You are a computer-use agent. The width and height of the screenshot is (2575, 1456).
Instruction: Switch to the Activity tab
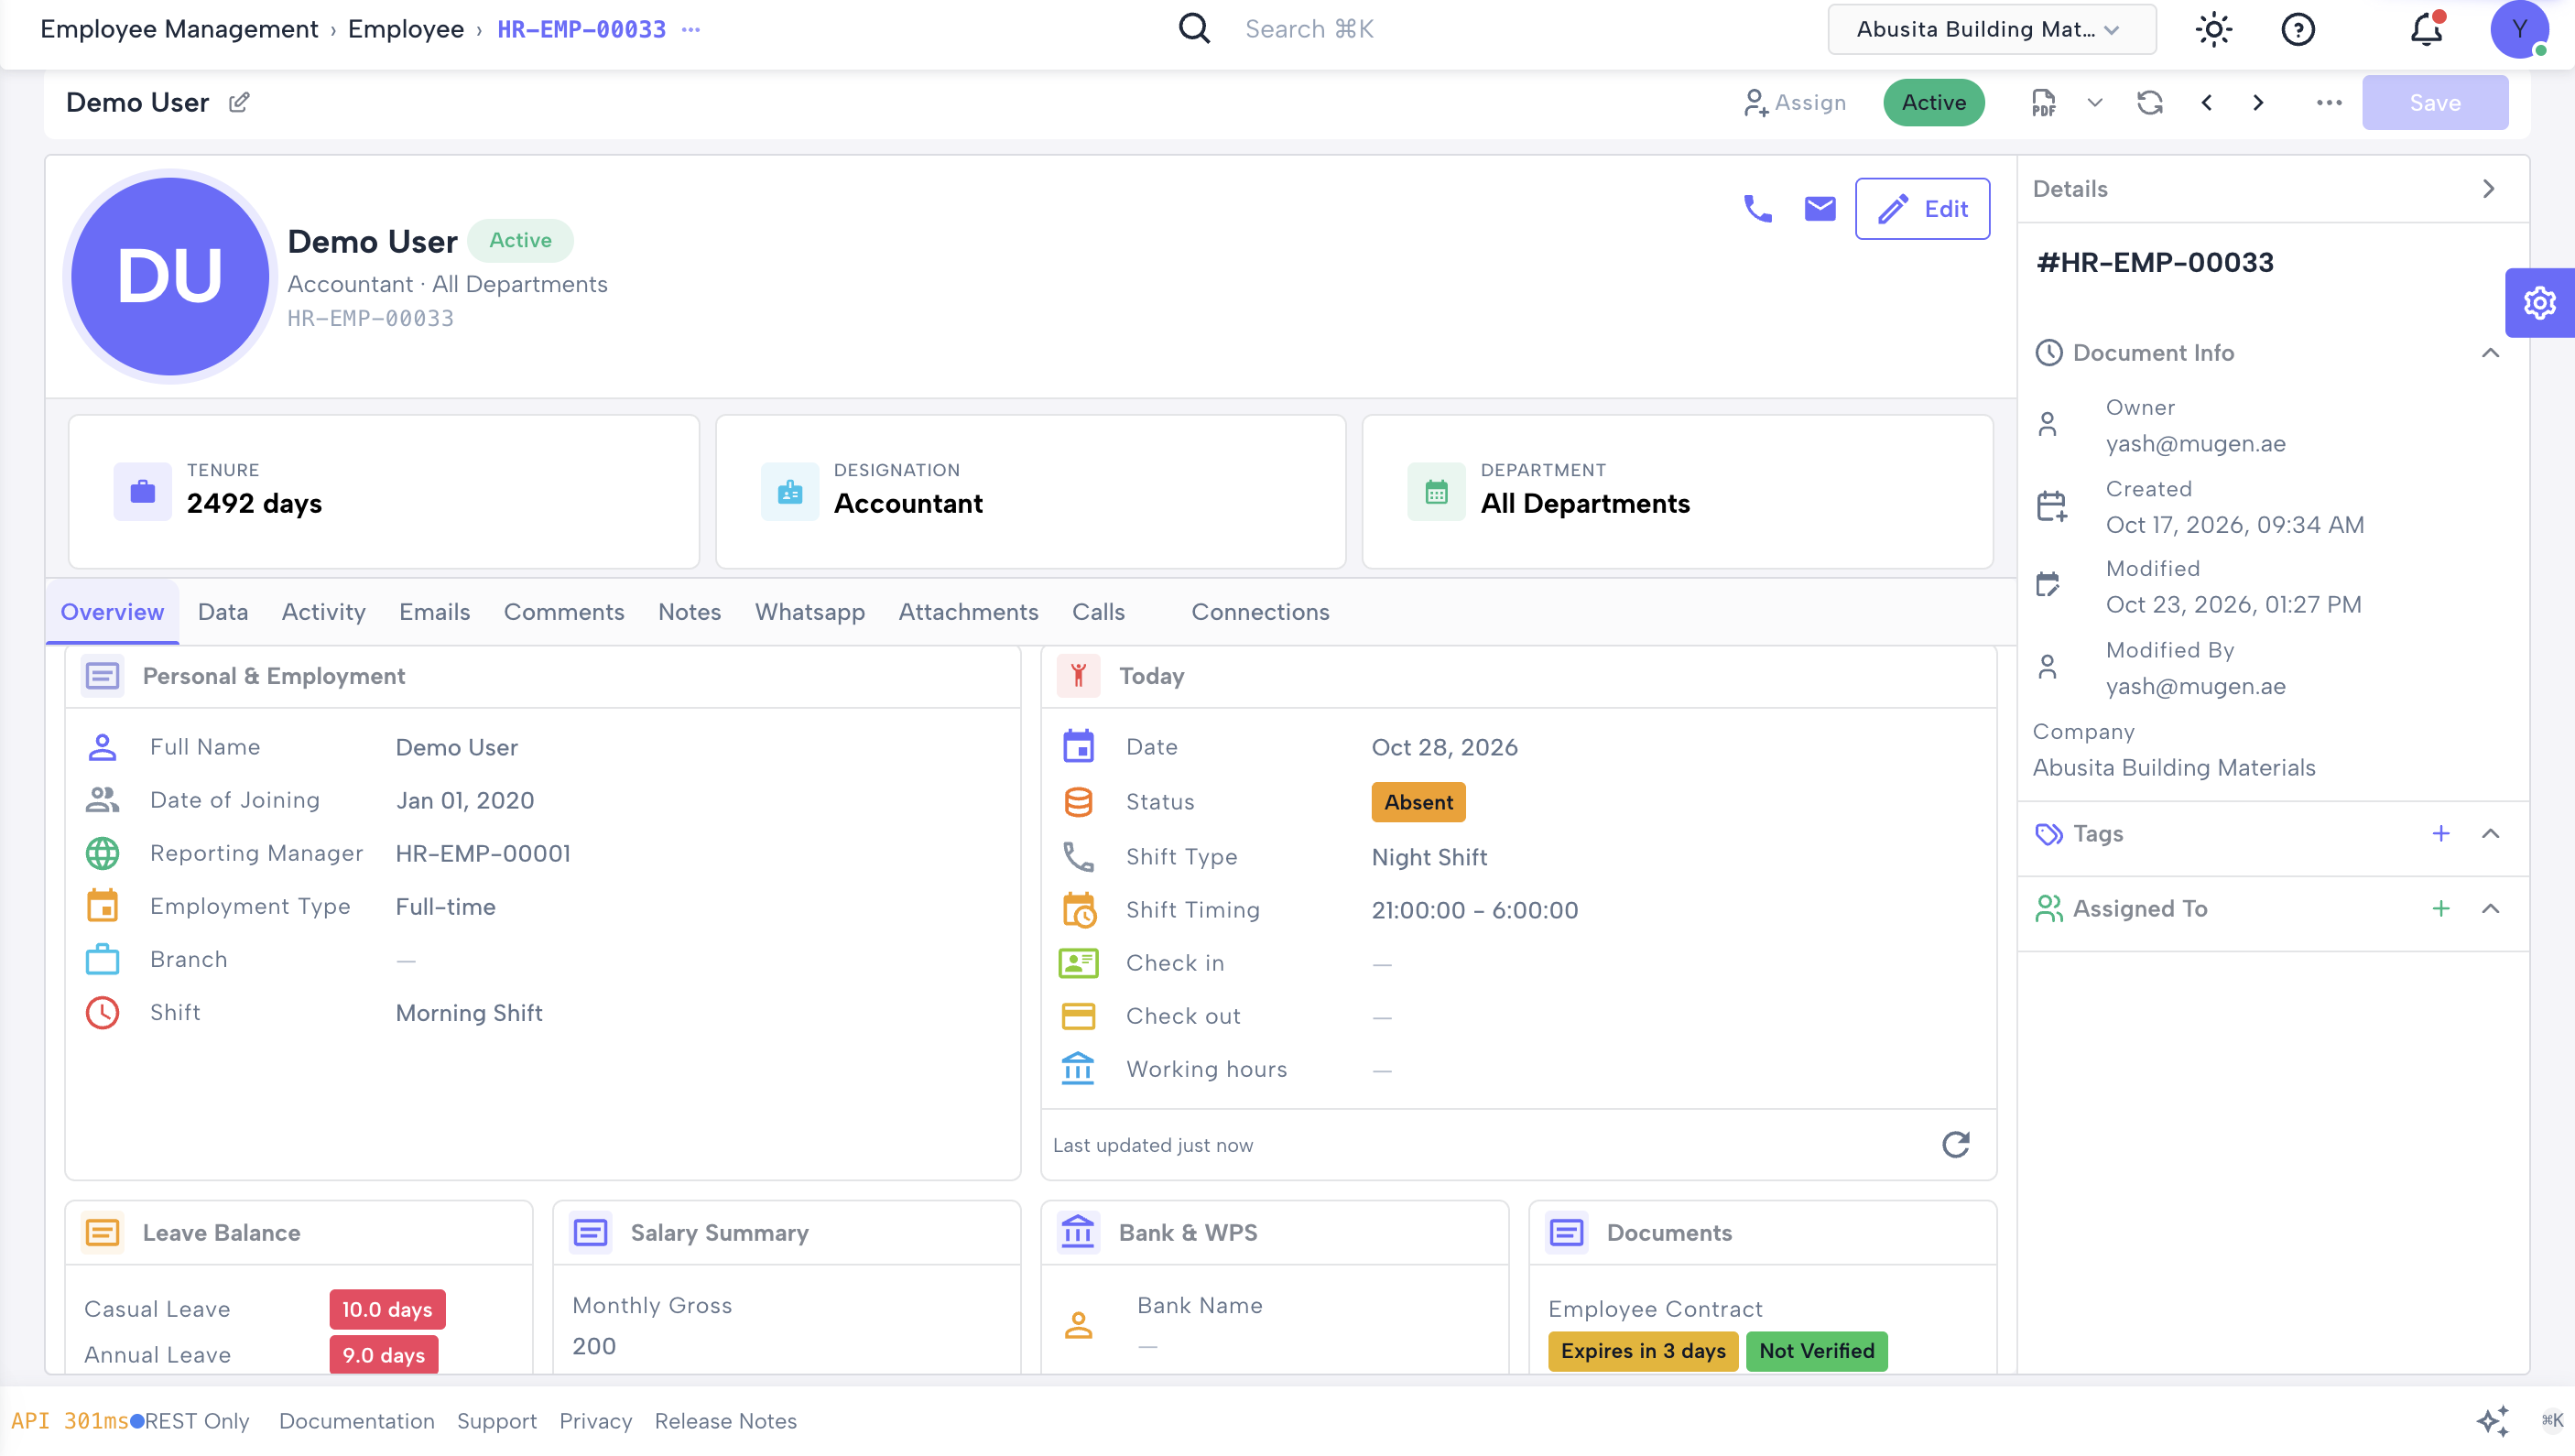pos(323,611)
